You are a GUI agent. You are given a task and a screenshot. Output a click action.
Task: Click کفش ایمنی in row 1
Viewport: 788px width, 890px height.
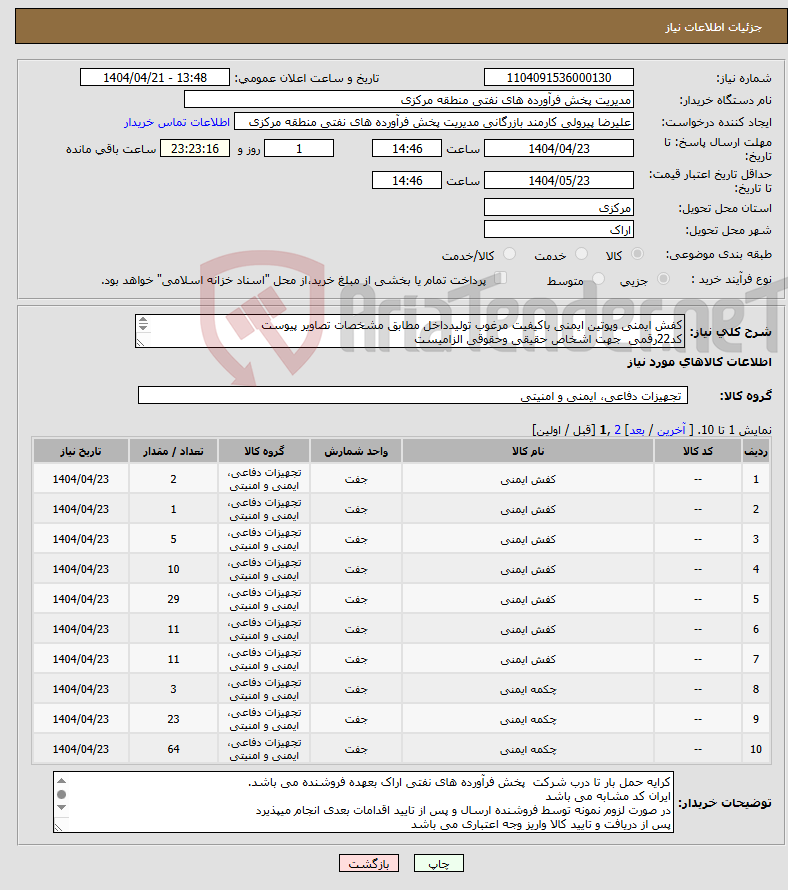pyautogui.click(x=527, y=479)
